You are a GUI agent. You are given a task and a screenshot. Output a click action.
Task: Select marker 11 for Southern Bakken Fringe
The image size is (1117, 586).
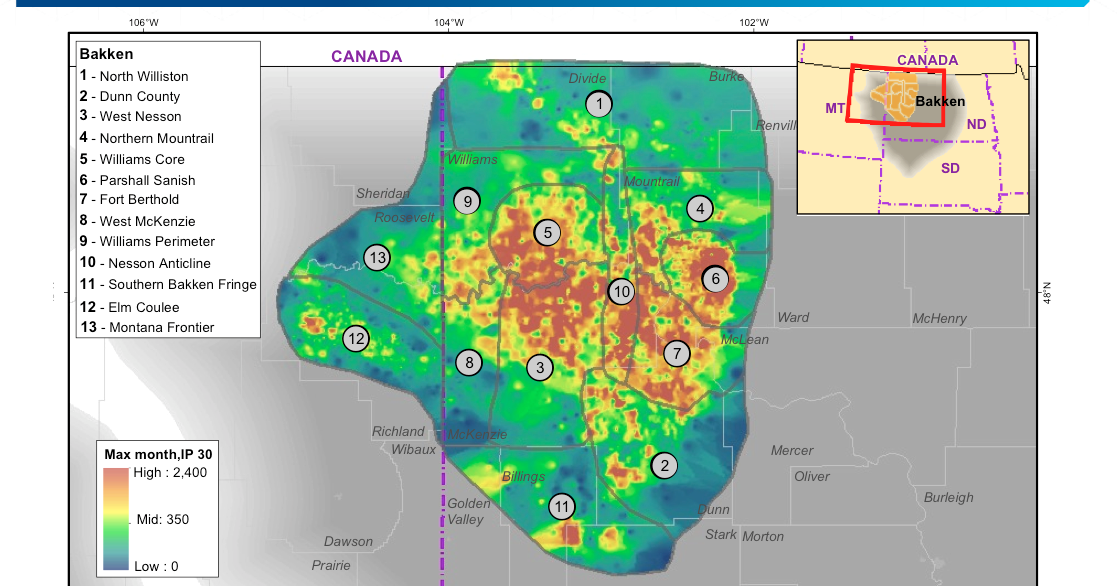click(x=562, y=507)
